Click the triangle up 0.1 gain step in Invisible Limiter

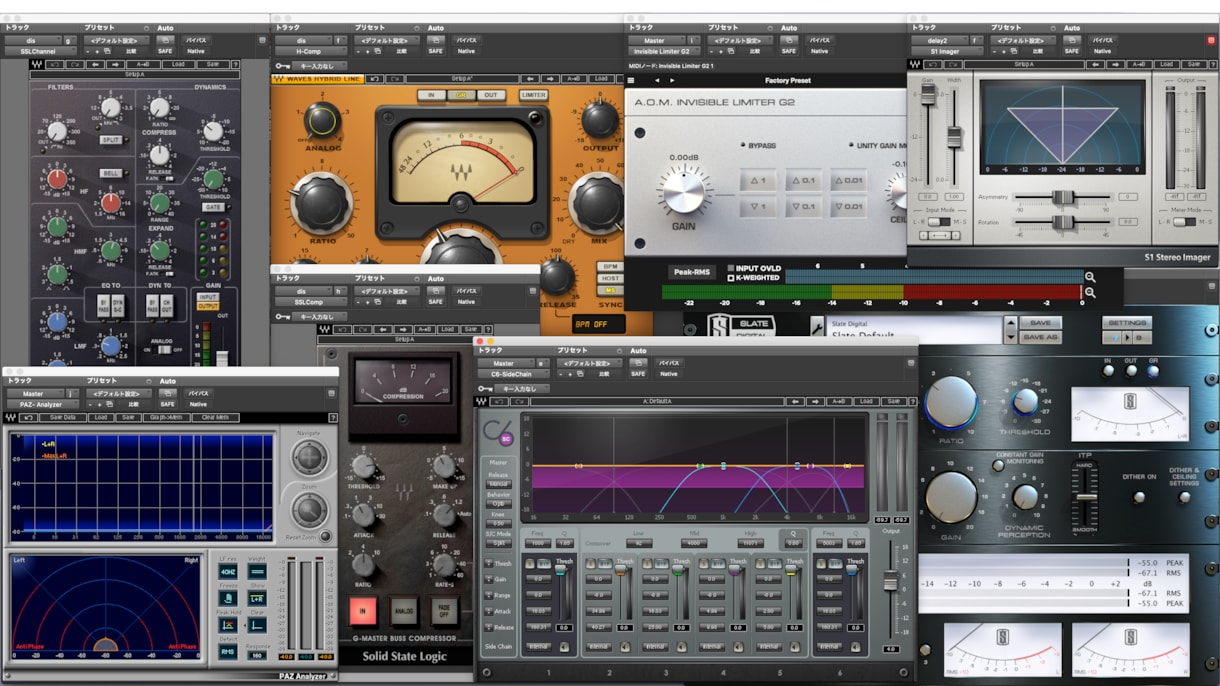803,181
